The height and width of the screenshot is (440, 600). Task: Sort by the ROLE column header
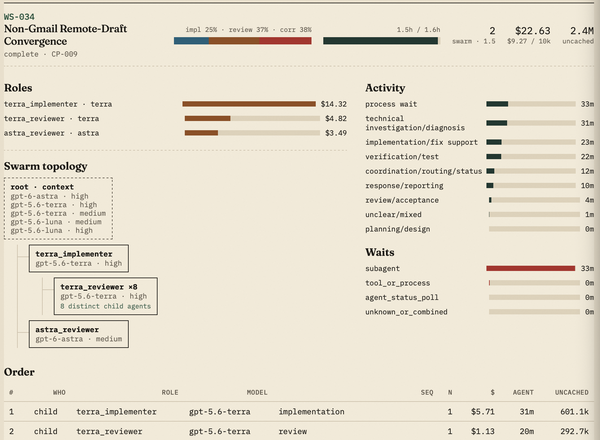coord(170,393)
